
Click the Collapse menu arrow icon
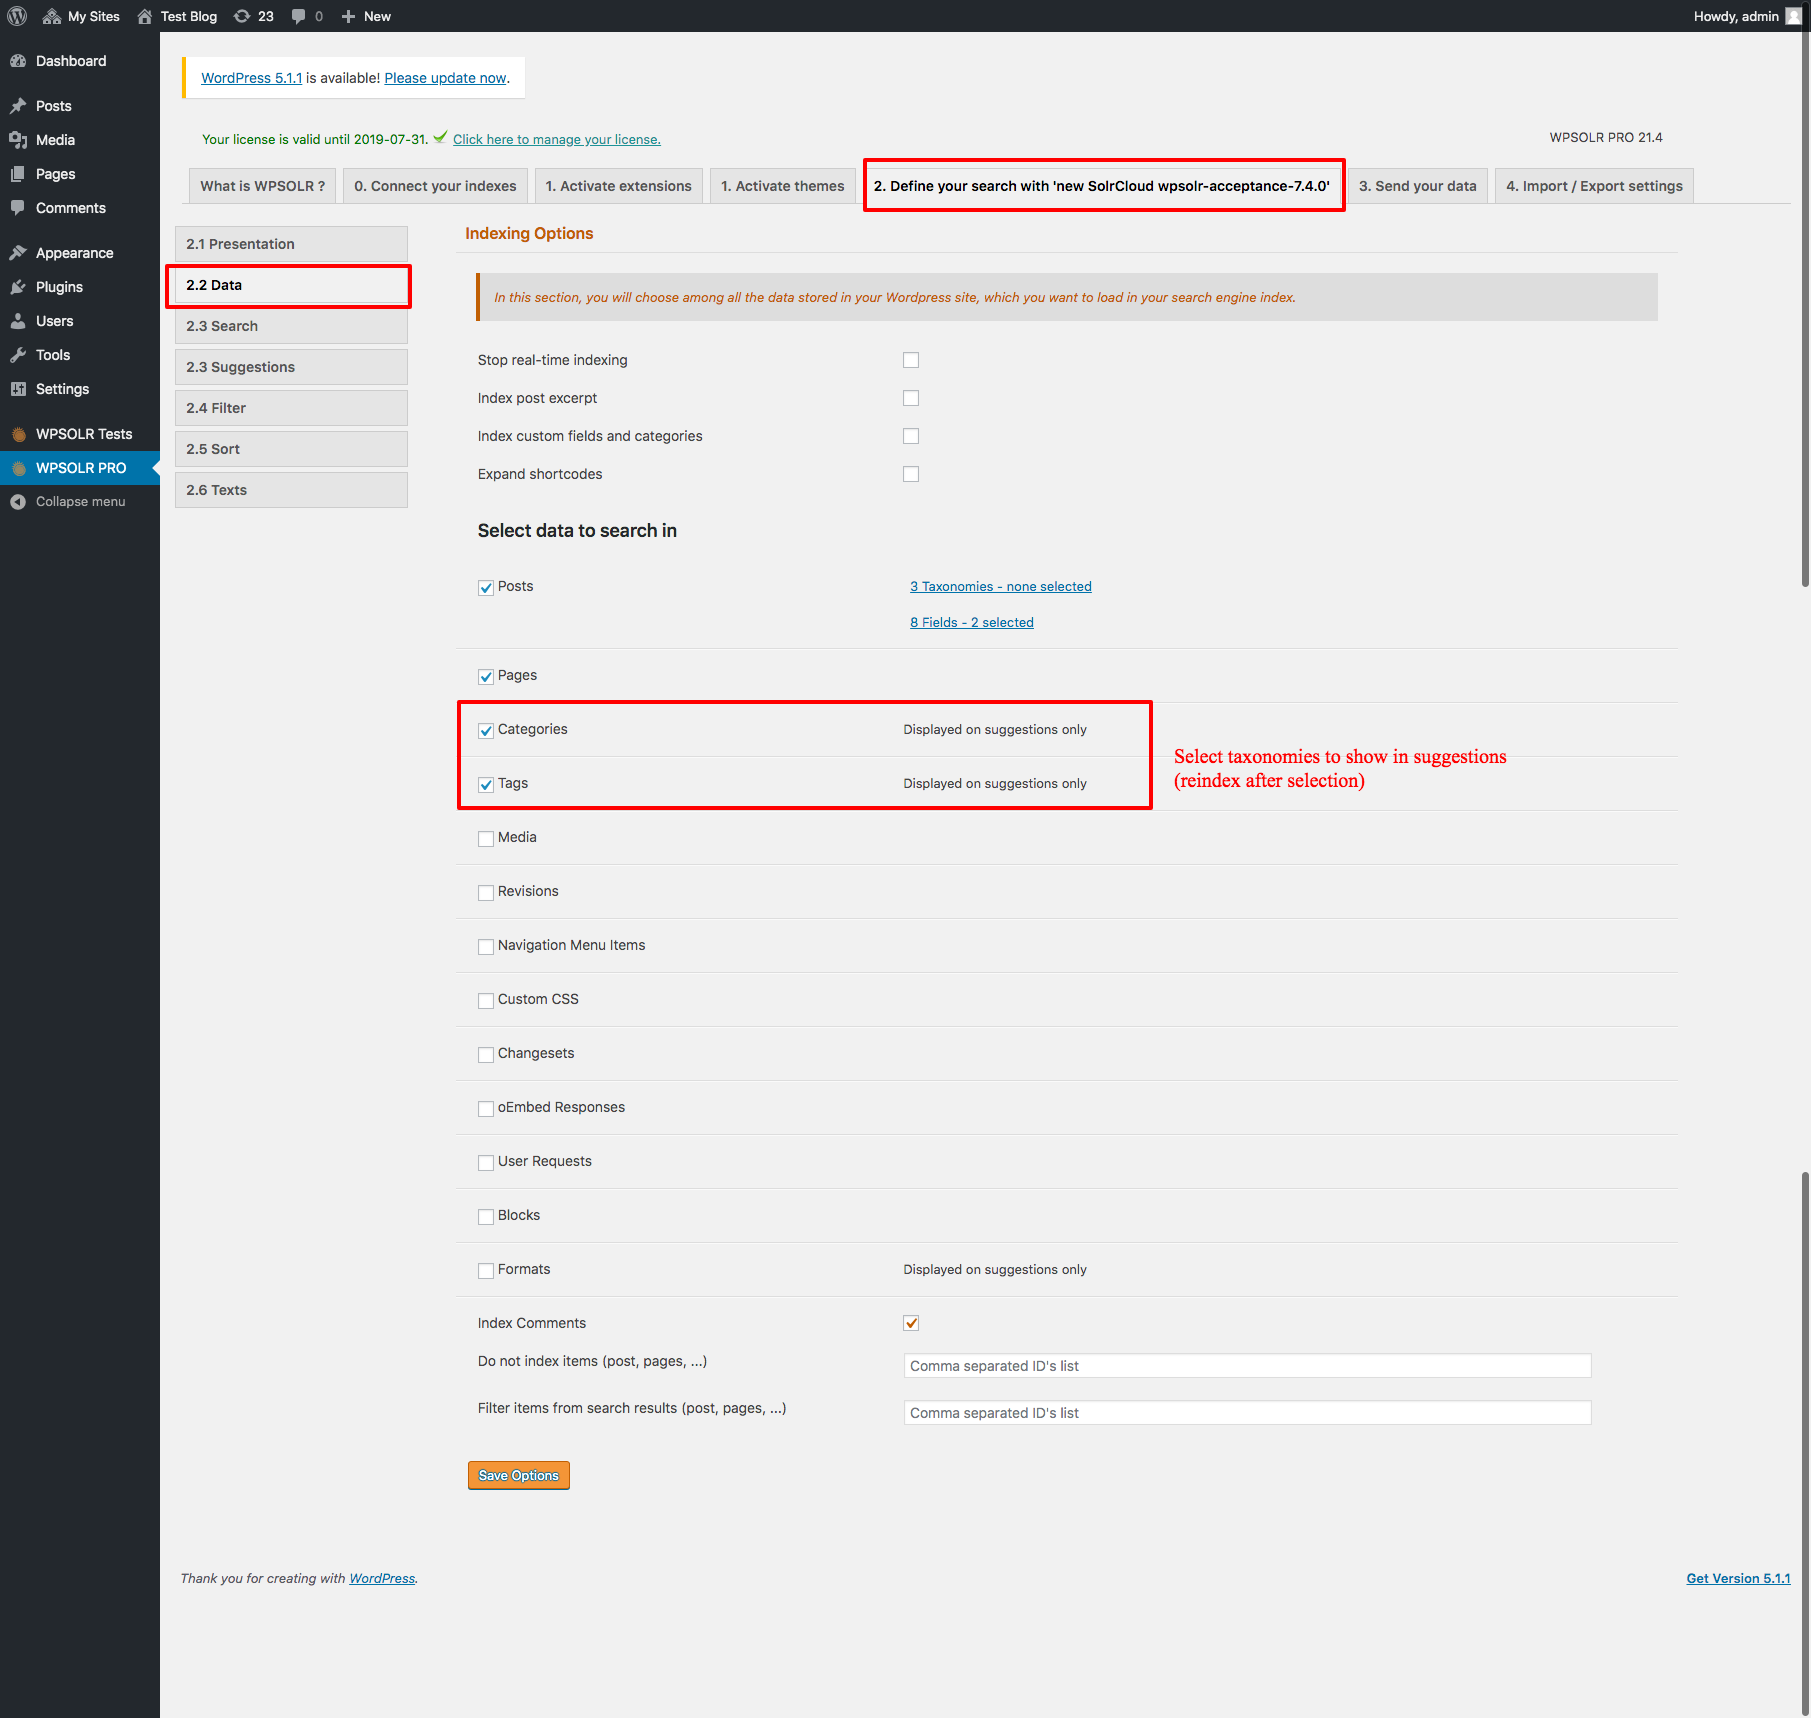(18, 502)
